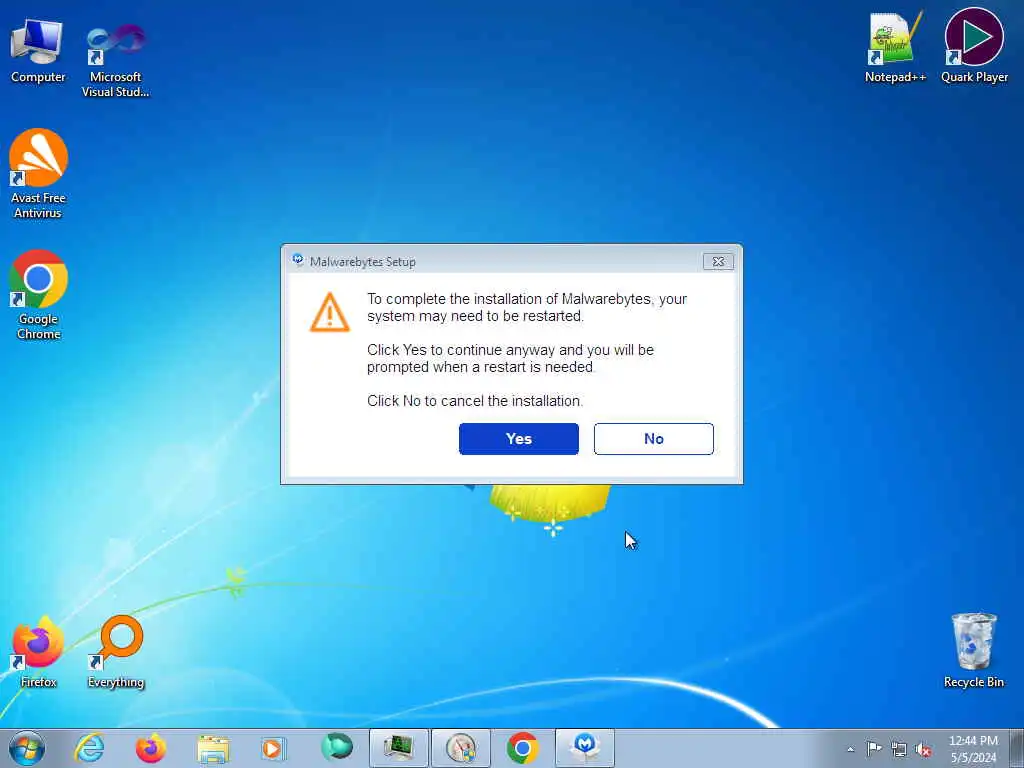Click the Show Desktop strip on the taskbar
The image size is (1024, 768).
1018,748
